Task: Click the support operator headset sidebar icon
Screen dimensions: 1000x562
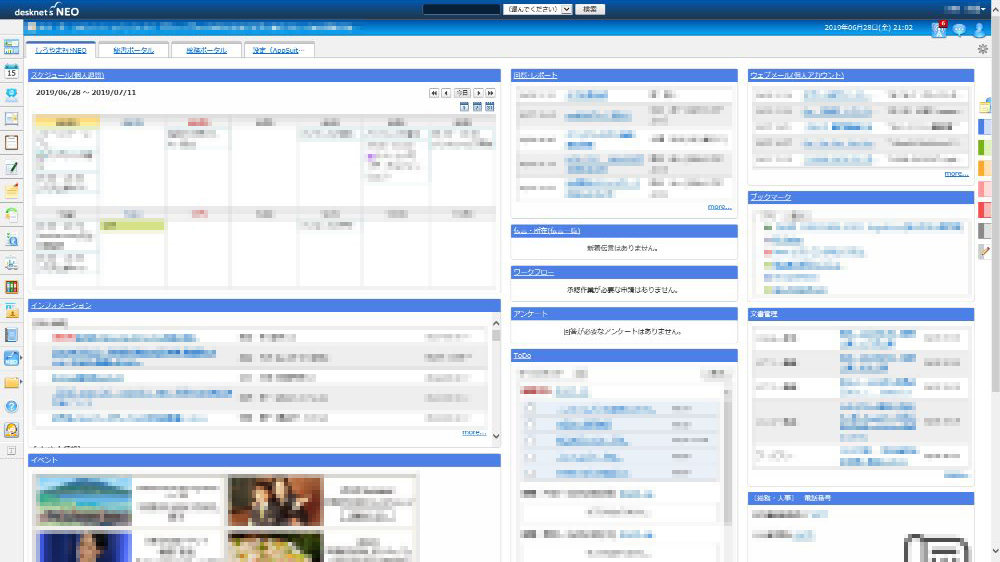Action: [x=12, y=430]
